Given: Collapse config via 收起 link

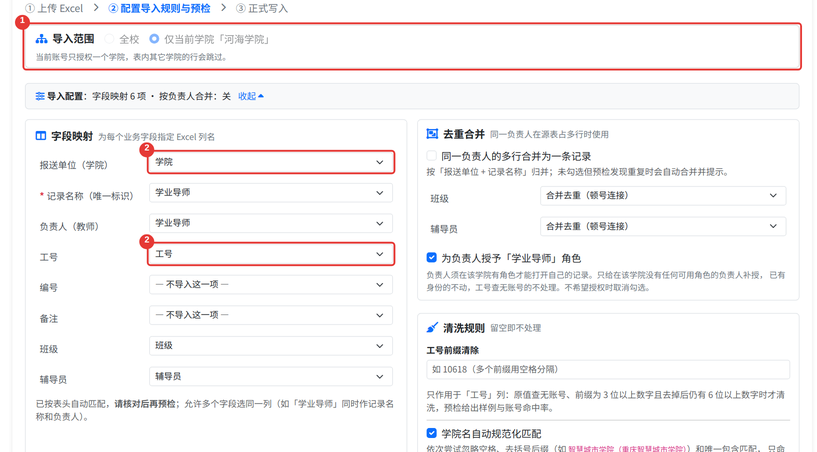Looking at the screenshot, I should (251, 96).
